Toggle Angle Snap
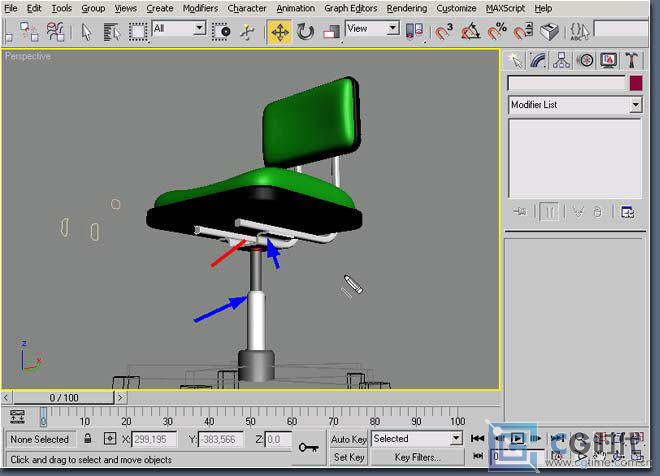 pyautogui.click(x=470, y=31)
